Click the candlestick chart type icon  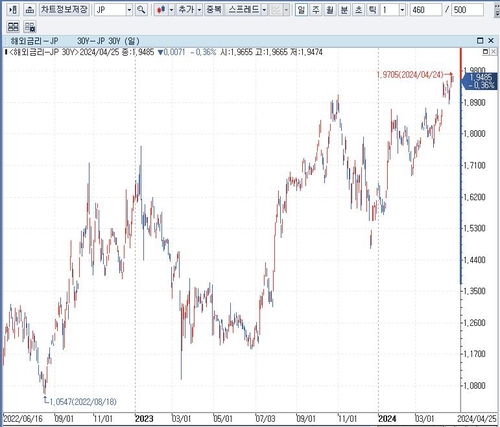[161, 10]
